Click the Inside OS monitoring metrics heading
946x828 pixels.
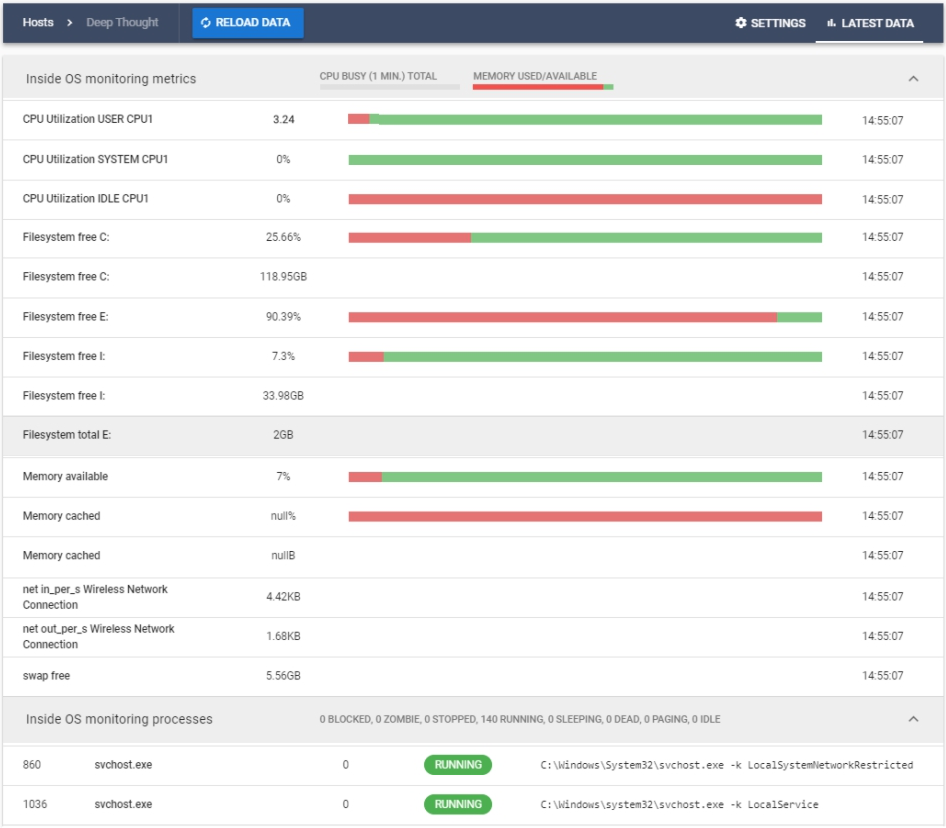pyautogui.click(x=110, y=78)
